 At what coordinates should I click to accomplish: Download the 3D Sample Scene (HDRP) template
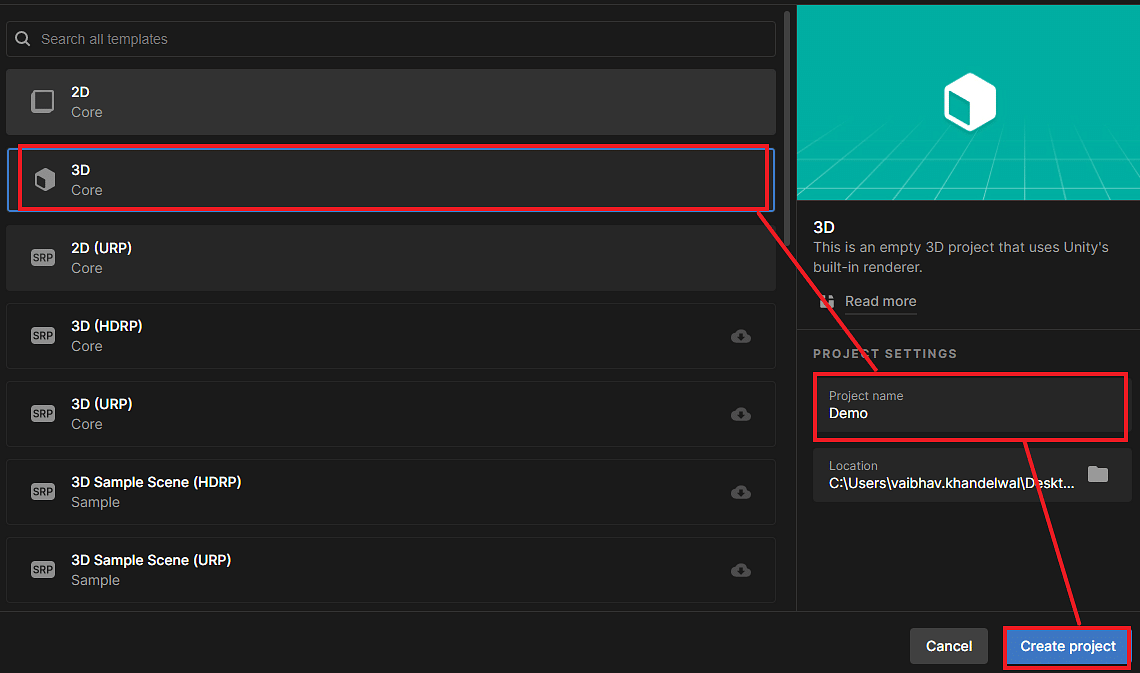coord(741,493)
